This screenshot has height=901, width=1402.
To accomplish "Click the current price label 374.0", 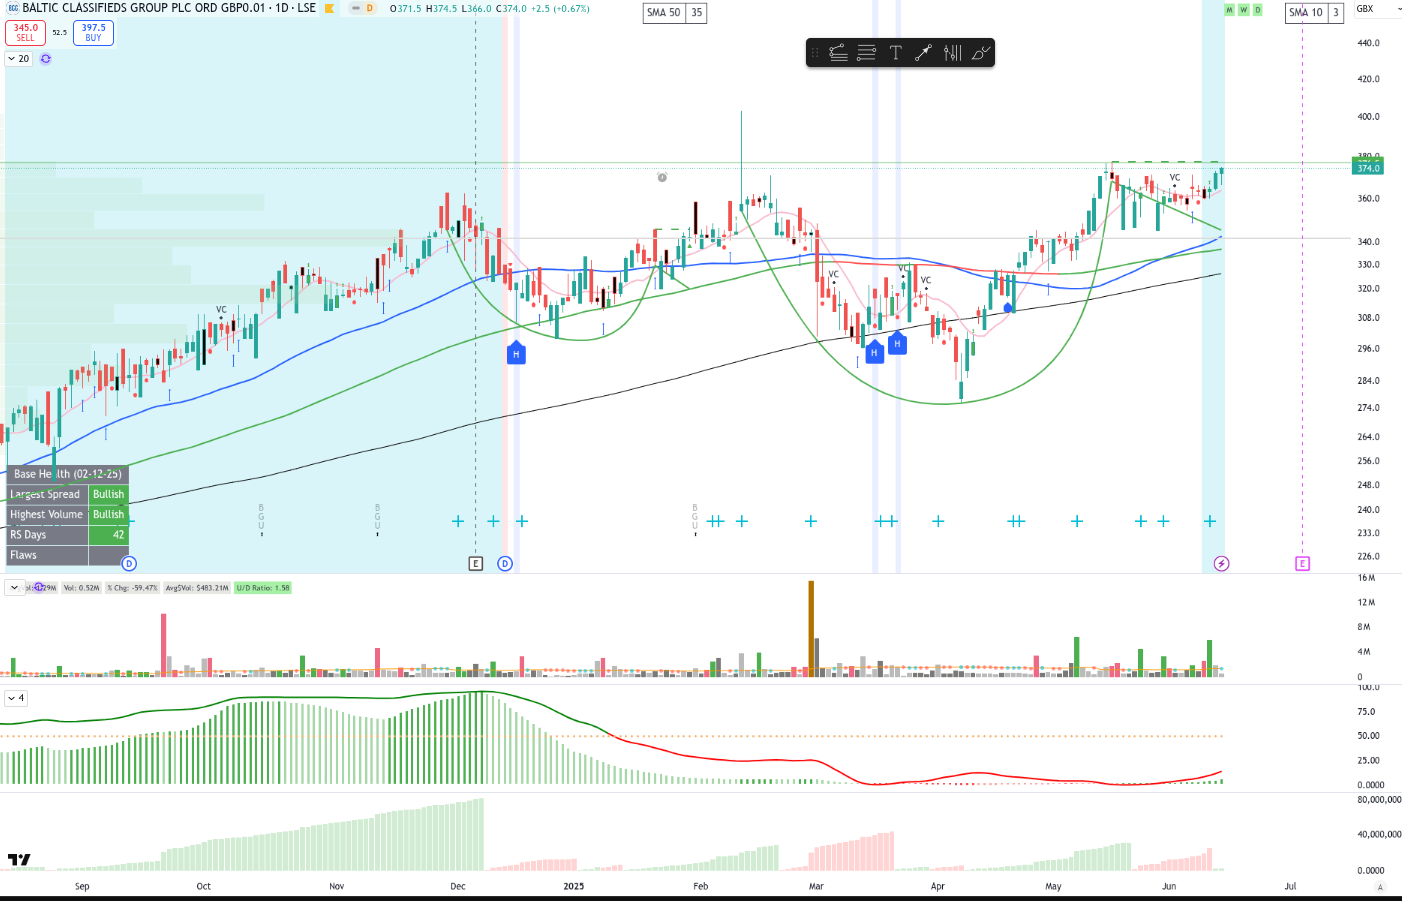I will tap(1368, 168).
